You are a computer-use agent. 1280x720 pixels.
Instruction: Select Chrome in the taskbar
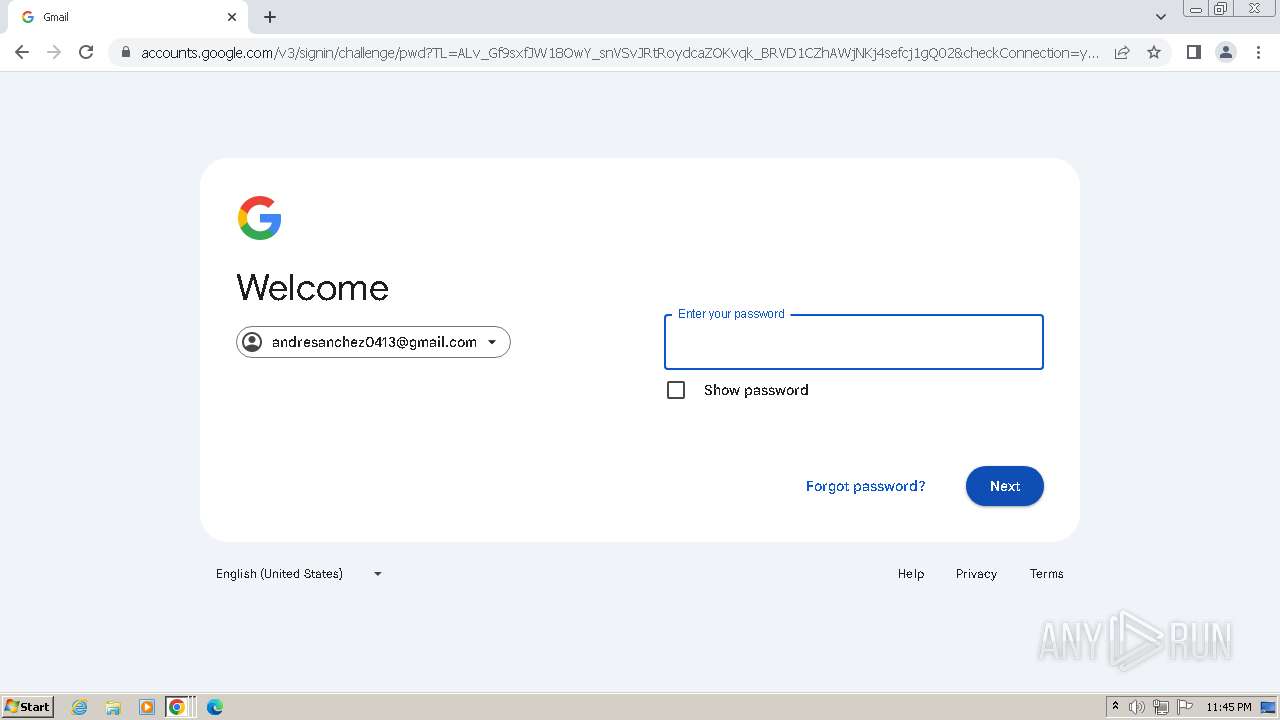coord(177,707)
